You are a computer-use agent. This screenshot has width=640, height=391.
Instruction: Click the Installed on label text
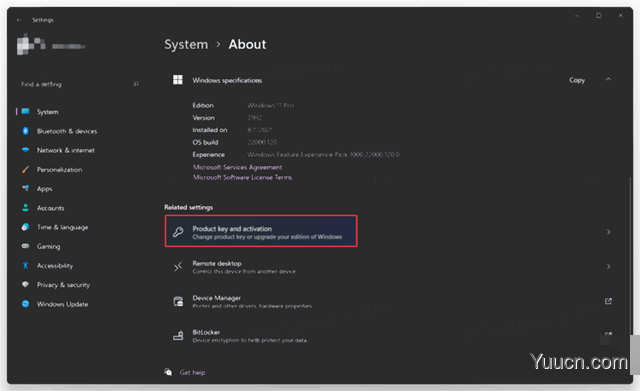210,130
